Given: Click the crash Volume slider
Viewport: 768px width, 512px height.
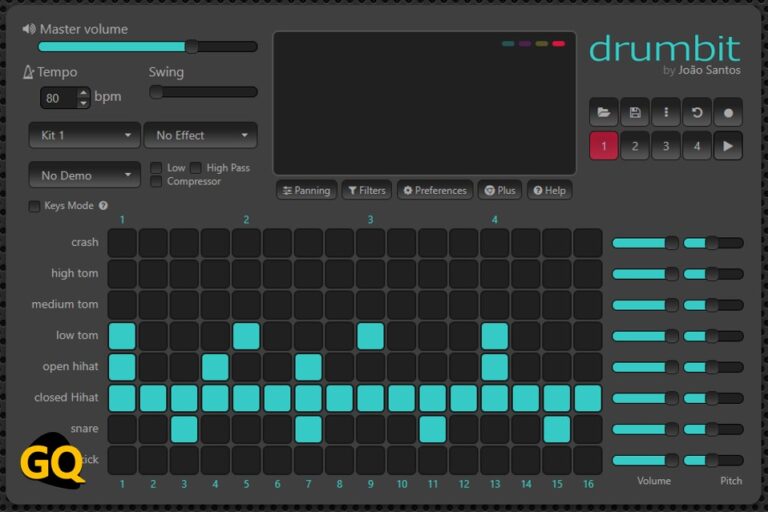Looking at the screenshot, I should pyautogui.click(x=645, y=243).
